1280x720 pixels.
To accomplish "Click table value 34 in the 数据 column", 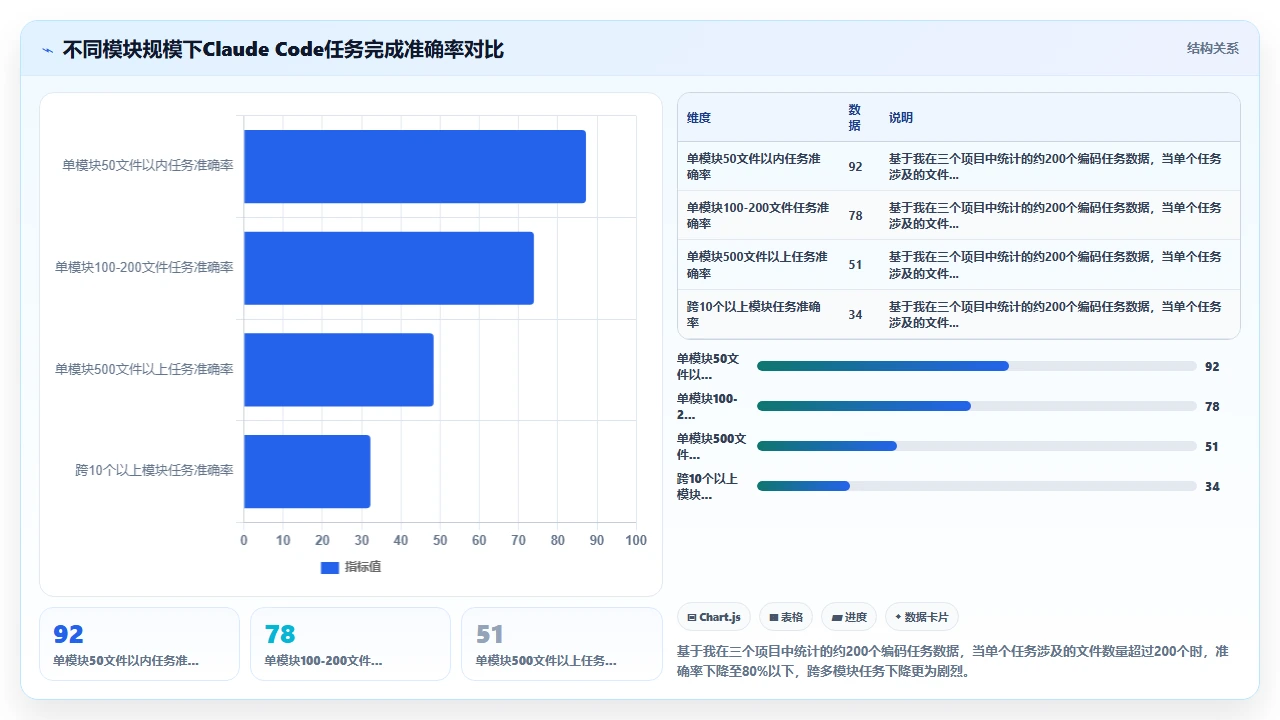I will [x=855, y=314].
